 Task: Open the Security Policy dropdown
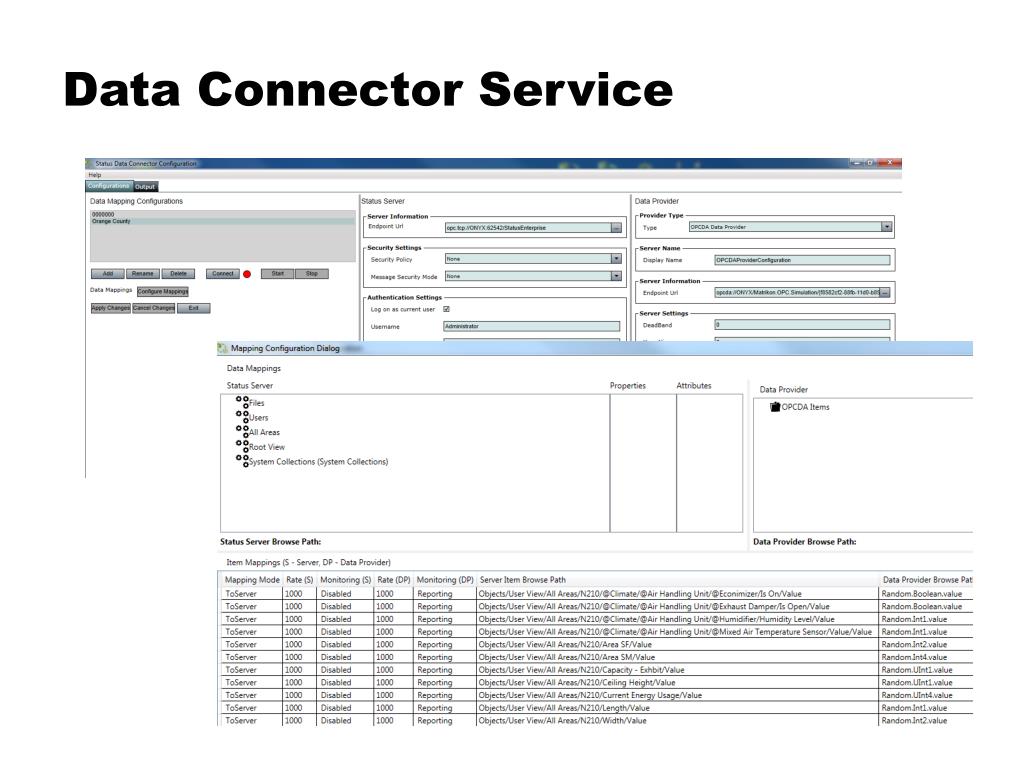point(616,259)
